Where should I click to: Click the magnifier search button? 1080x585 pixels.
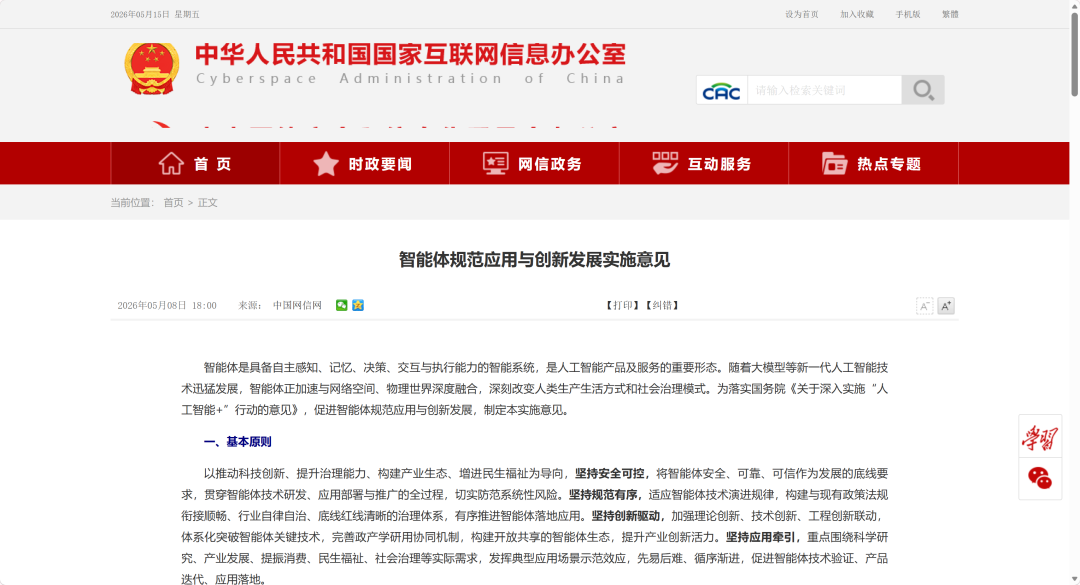coord(923,90)
